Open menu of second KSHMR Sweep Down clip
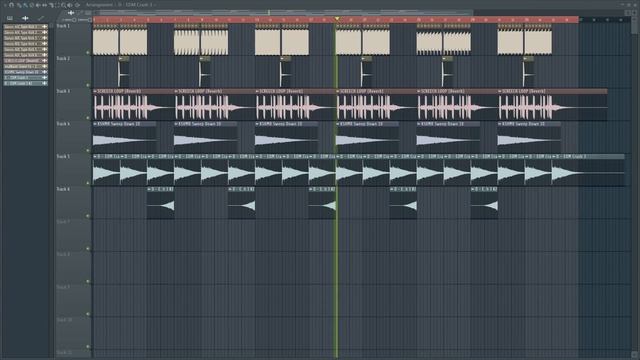 [x=176, y=124]
